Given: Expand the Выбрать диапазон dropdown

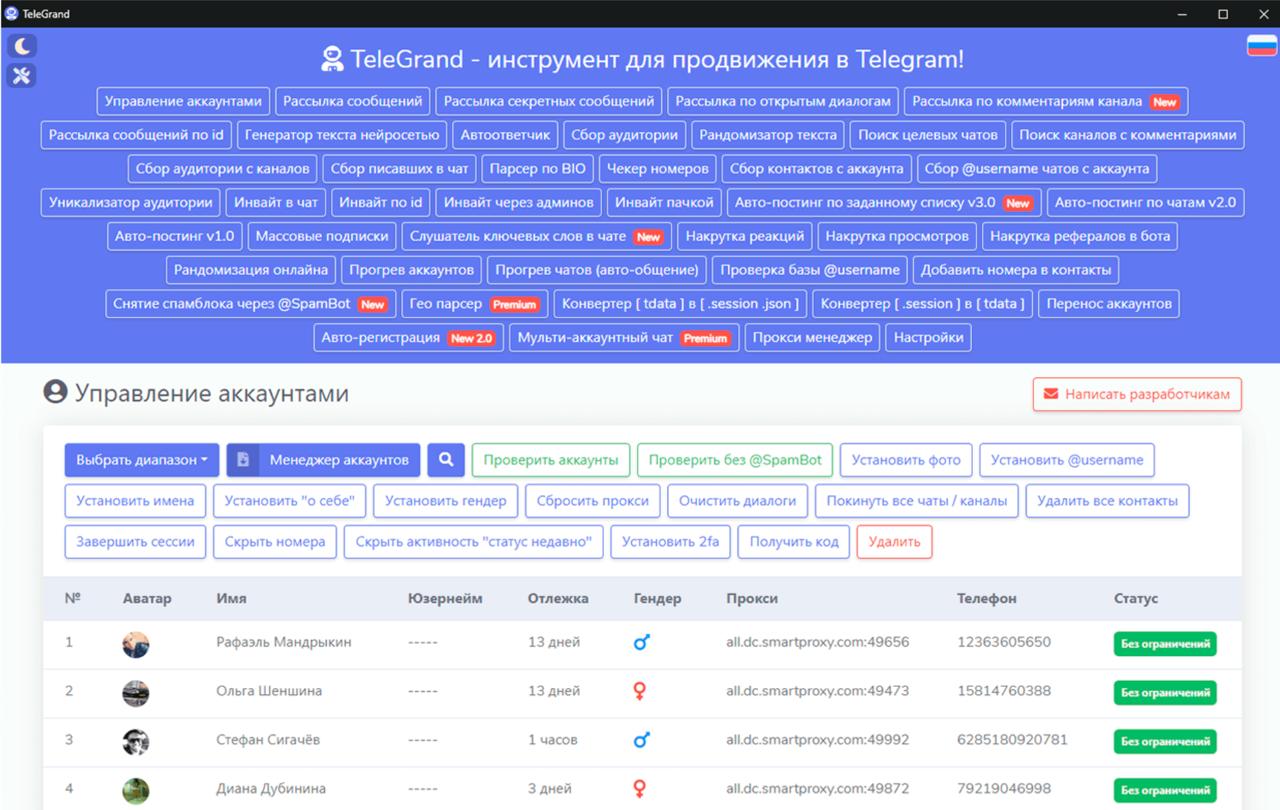Looking at the screenshot, I should pyautogui.click(x=142, y=460).
